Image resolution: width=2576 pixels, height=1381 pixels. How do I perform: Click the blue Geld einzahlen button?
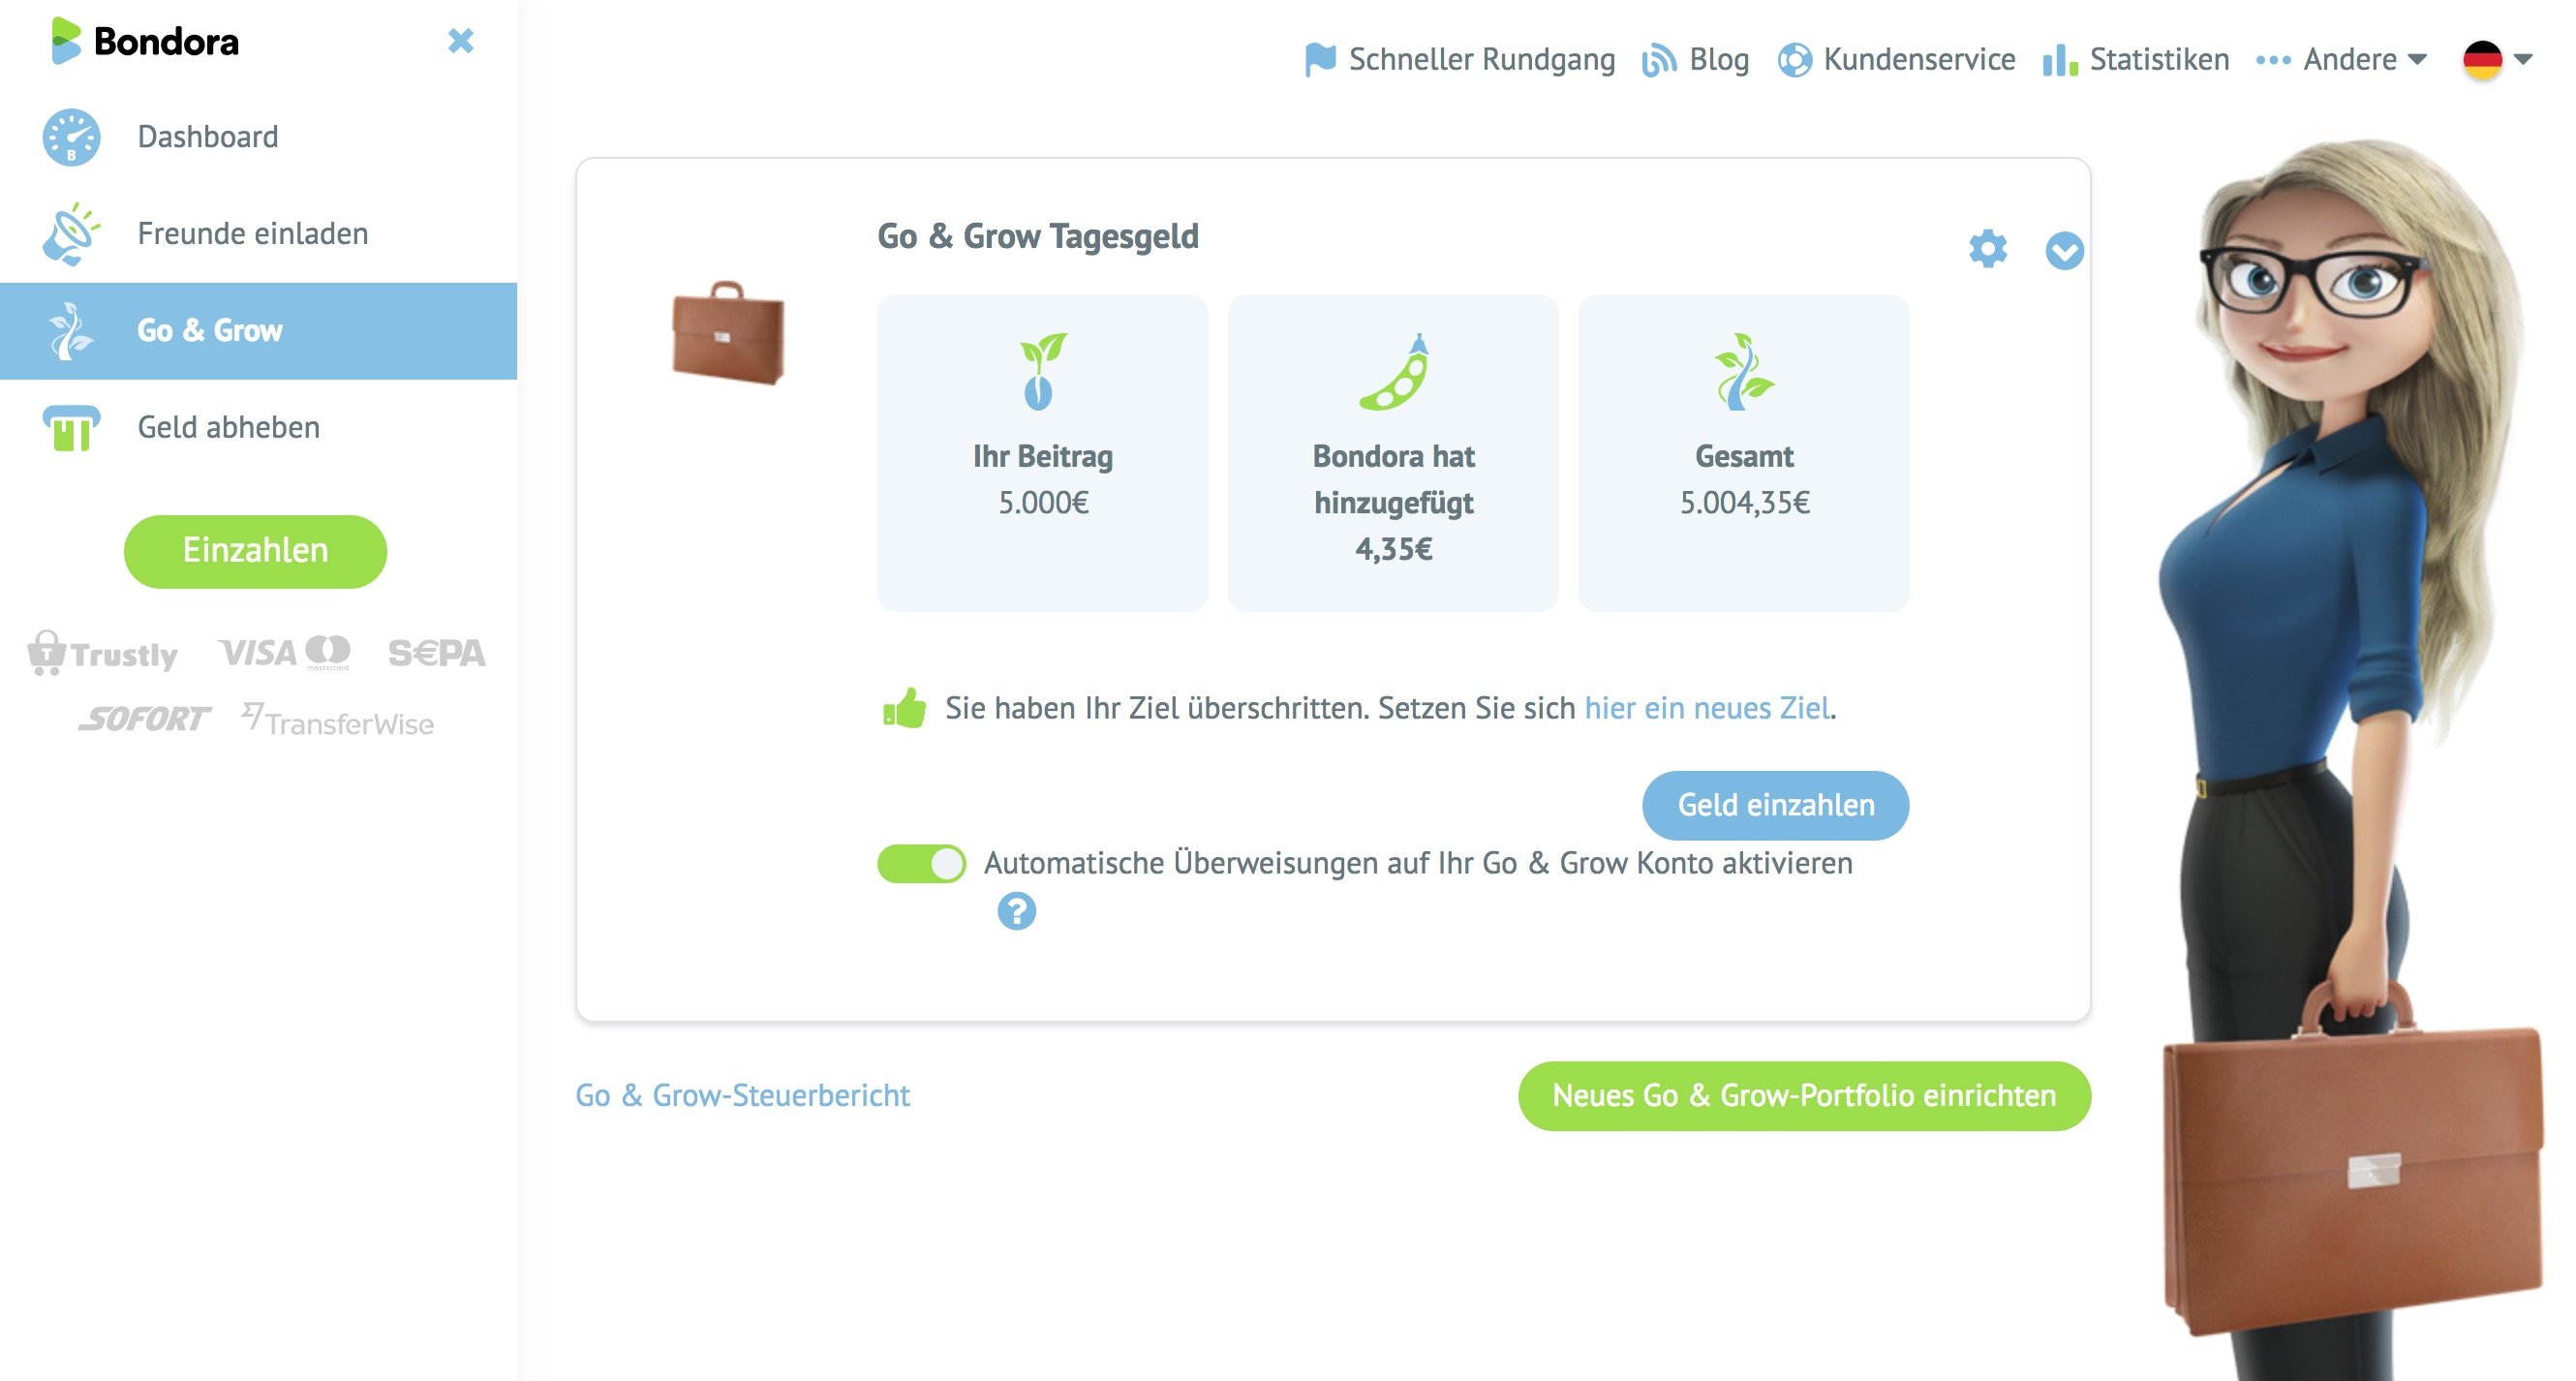click(1775, 805)
